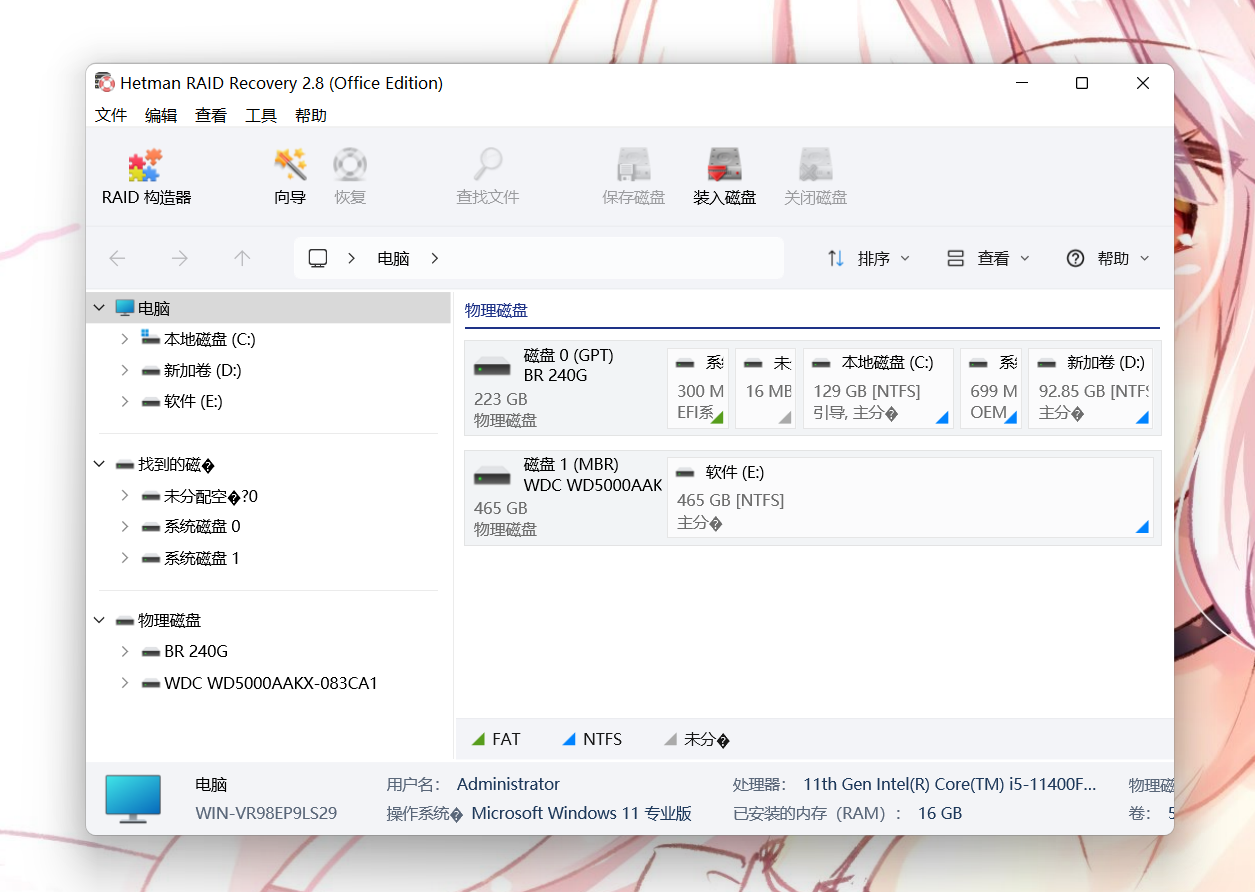1255x892 pixels.
Task: Expand the 系统磁盘 1 tree node
Action: point(124,558)
